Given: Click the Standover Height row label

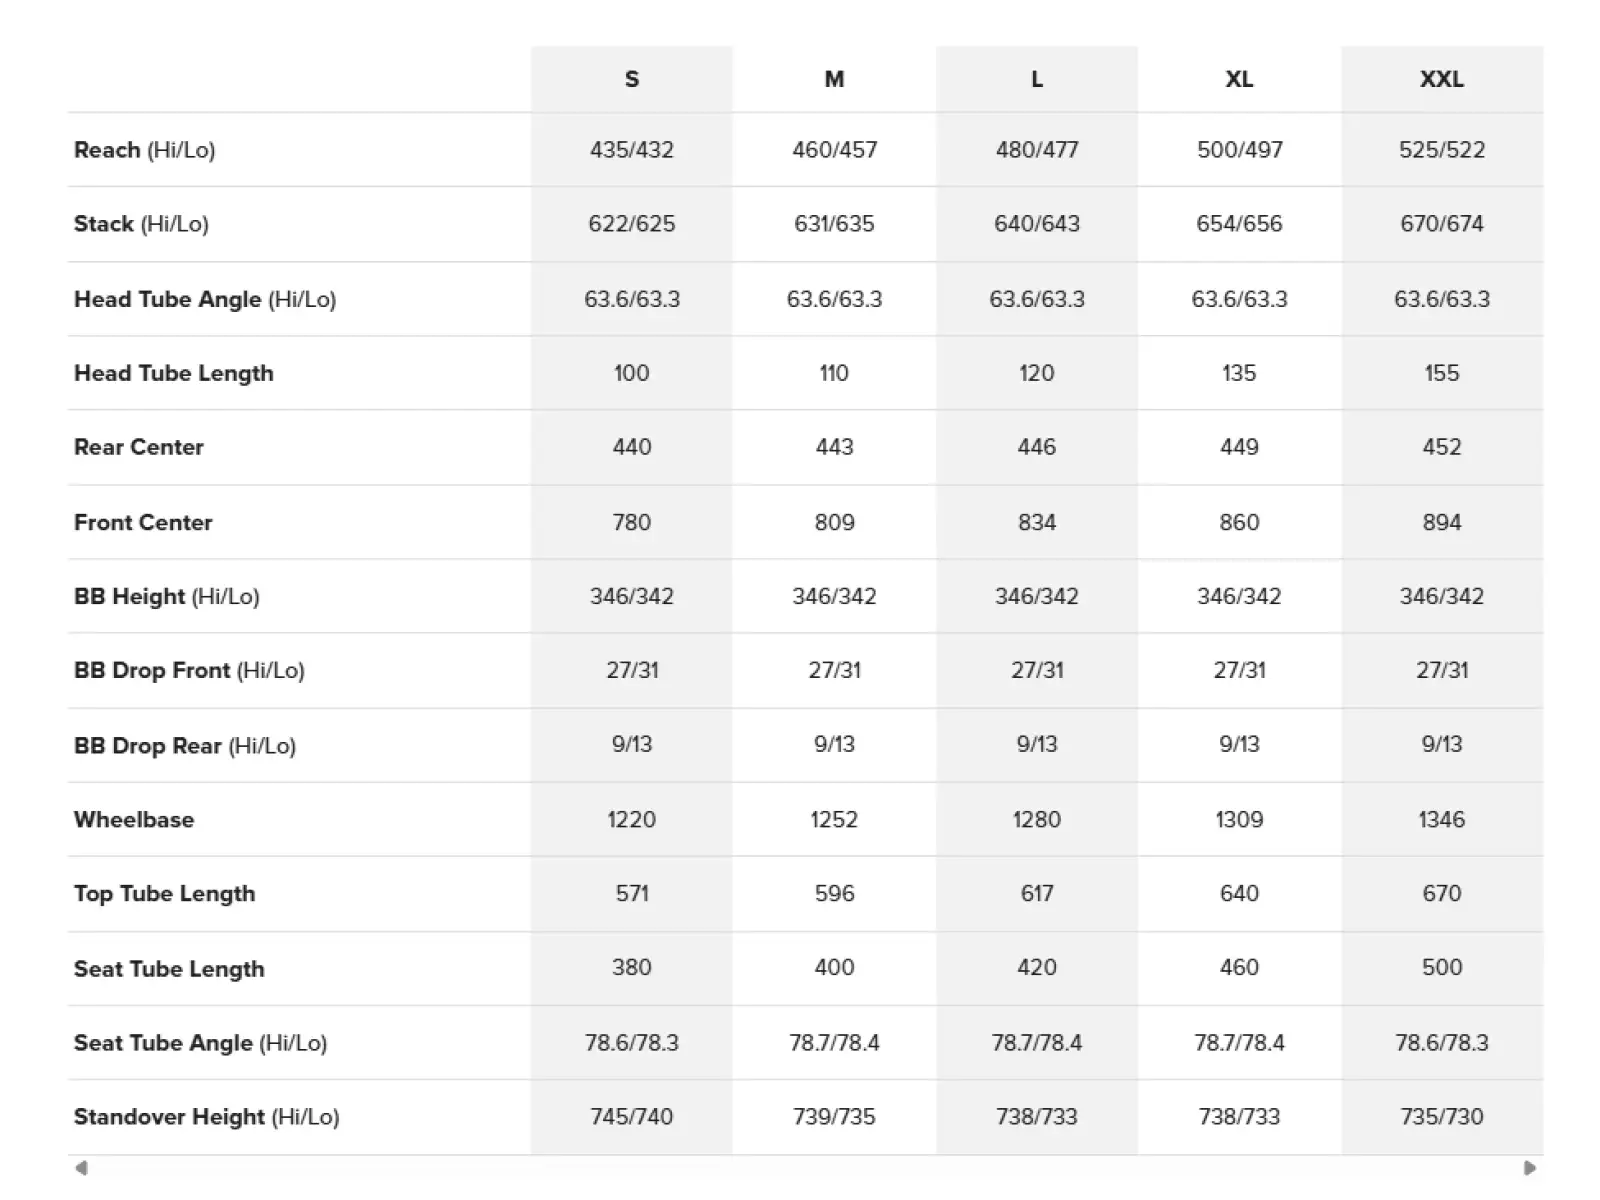Looking at the screenshot, I should (x=207, y=1117).
